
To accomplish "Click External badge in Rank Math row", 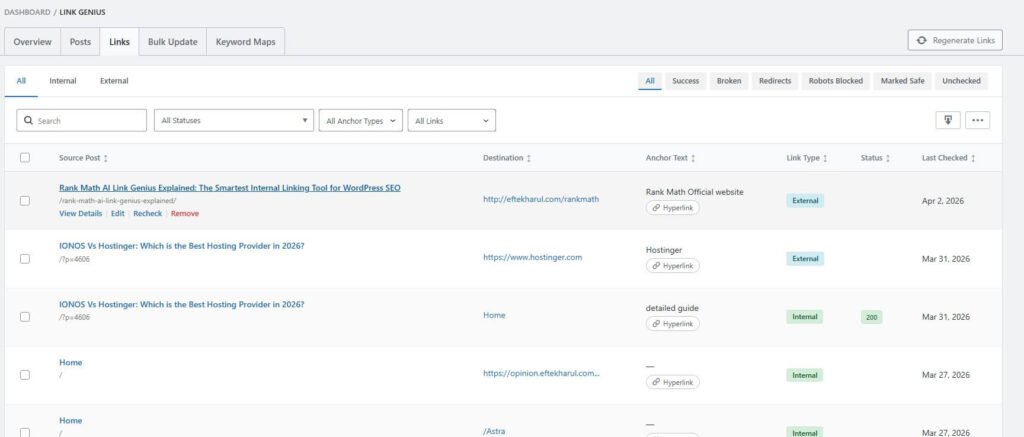I will tap(805, 201).
